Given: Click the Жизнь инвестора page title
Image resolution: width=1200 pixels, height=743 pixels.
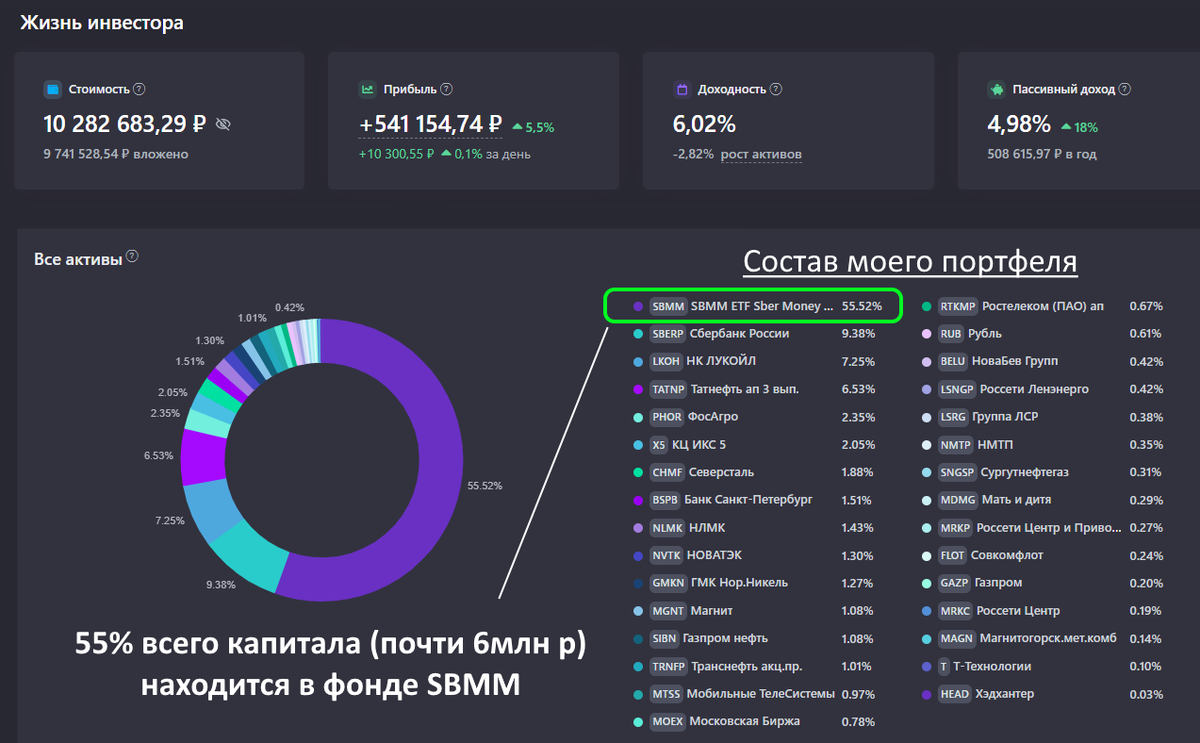Looking at the screenshot, I should point(102,22).
